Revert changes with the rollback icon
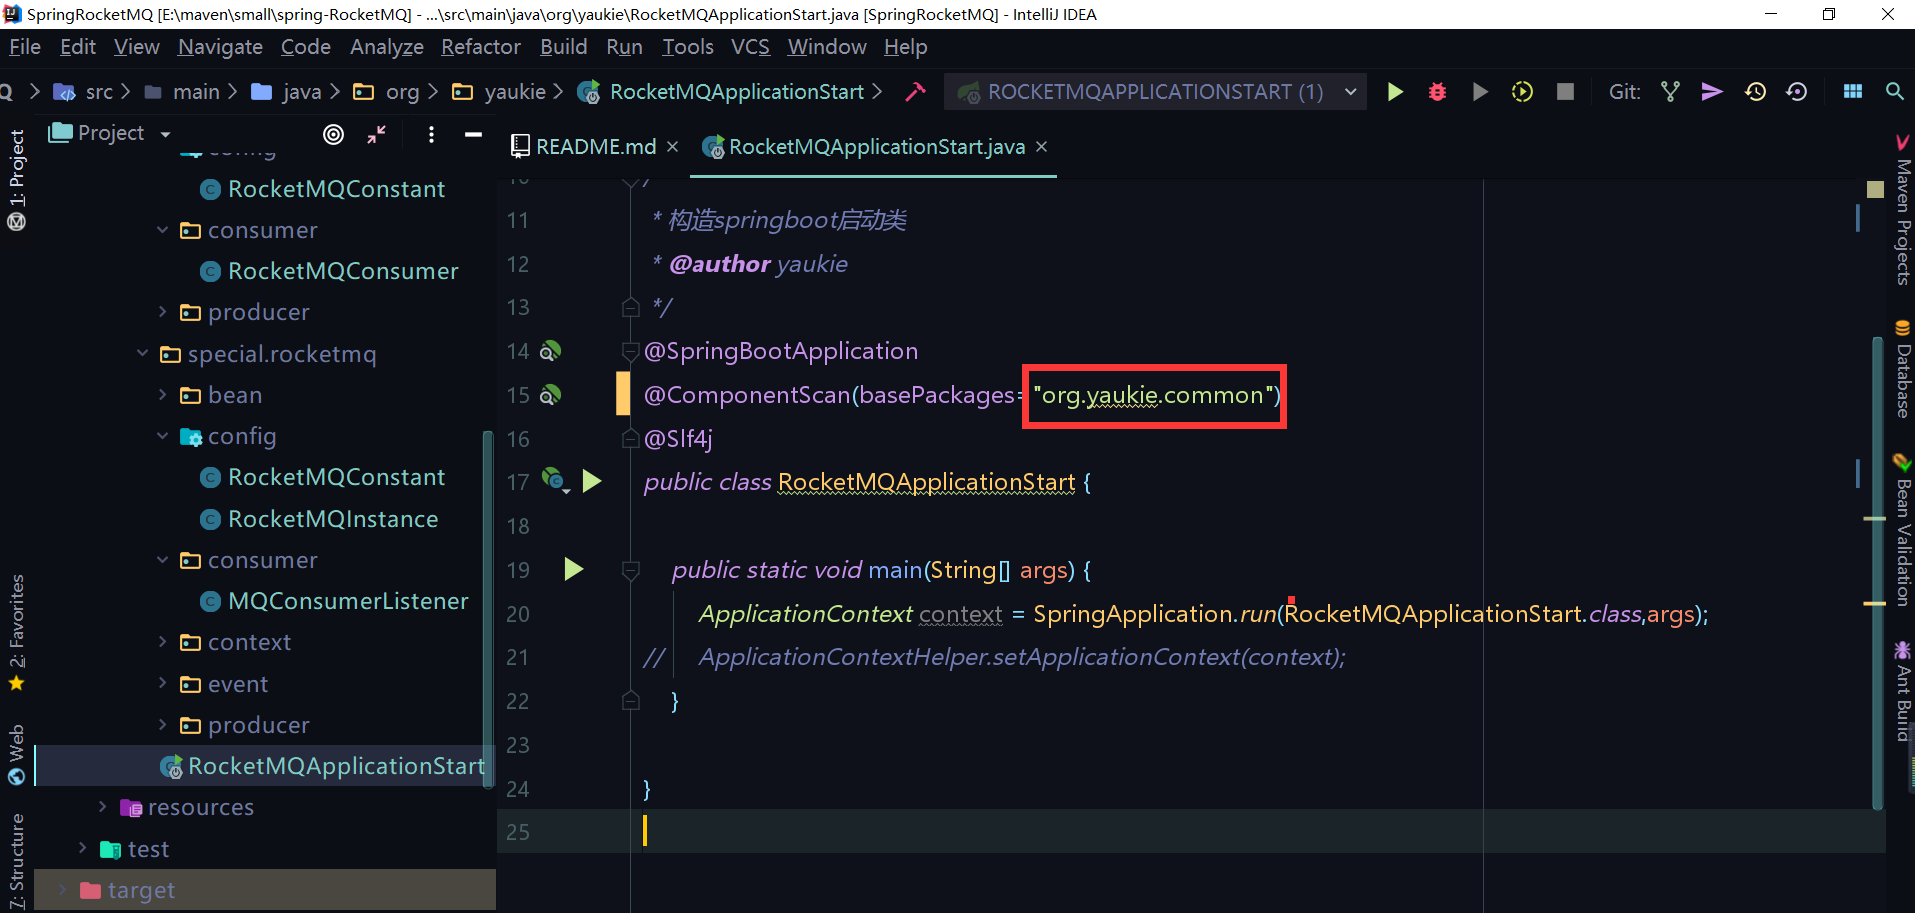 click(1797, 92)
